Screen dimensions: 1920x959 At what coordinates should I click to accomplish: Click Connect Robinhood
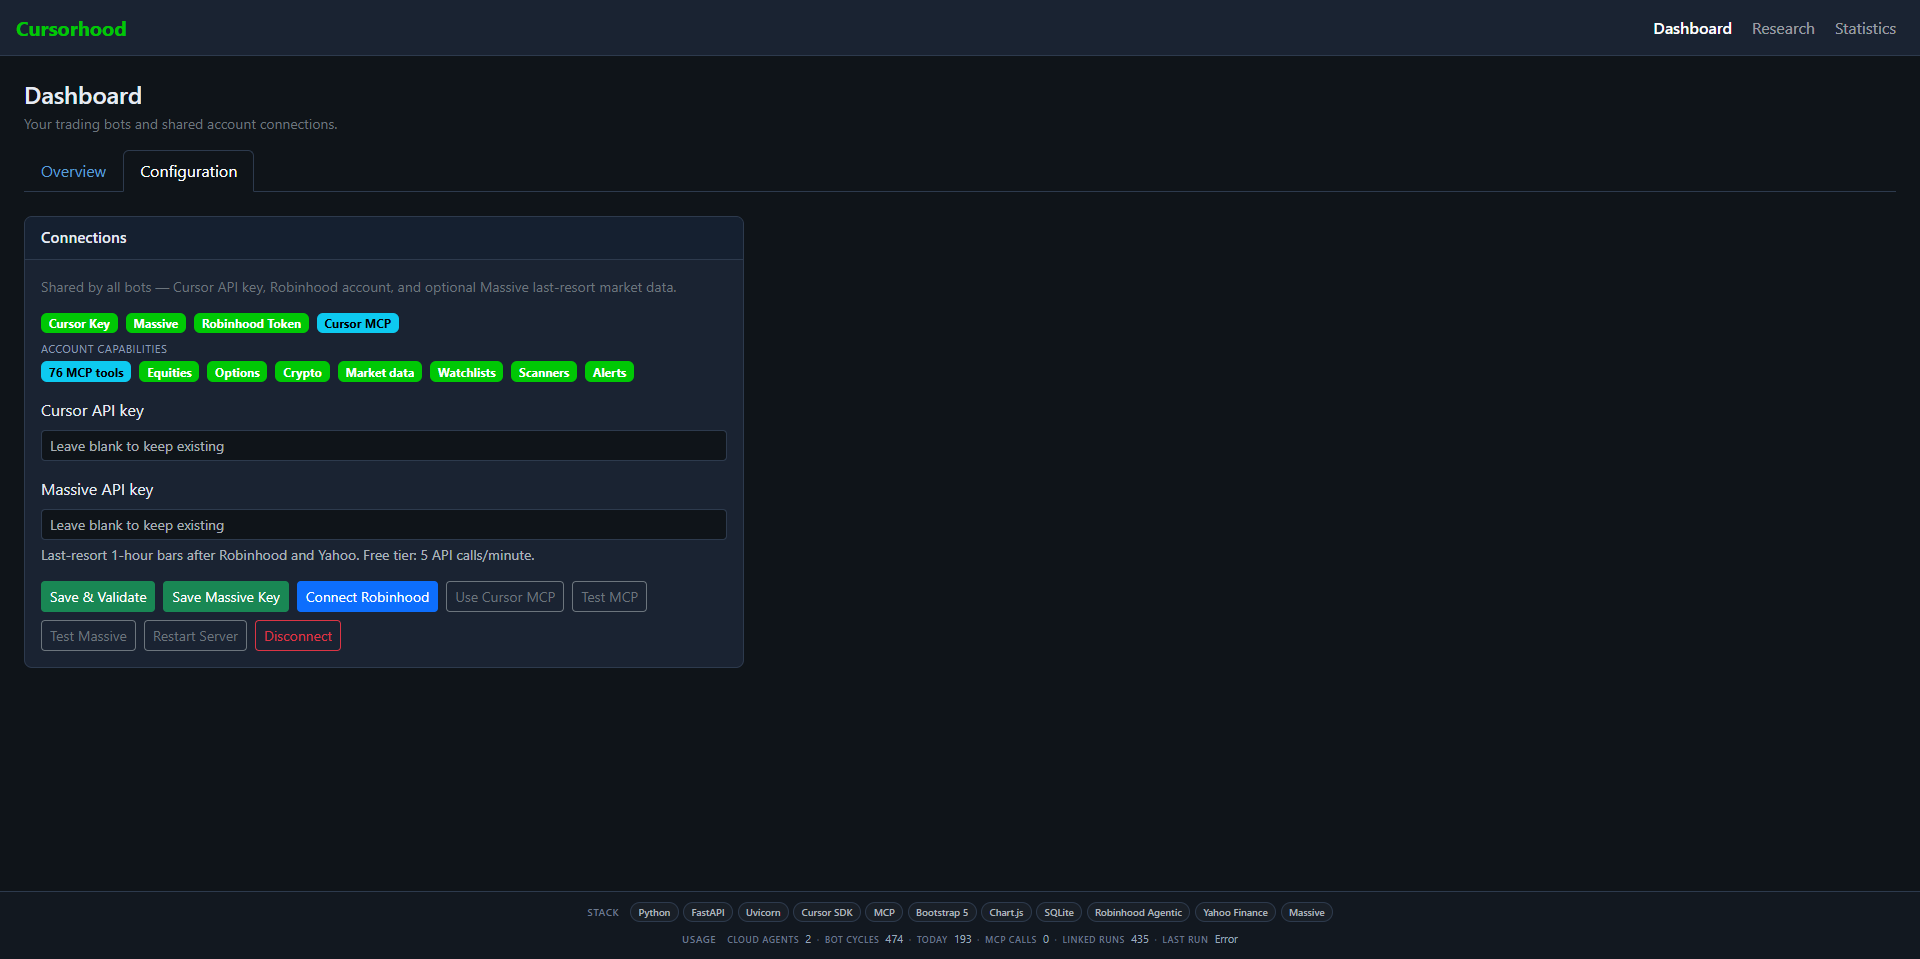pos(367,597)
